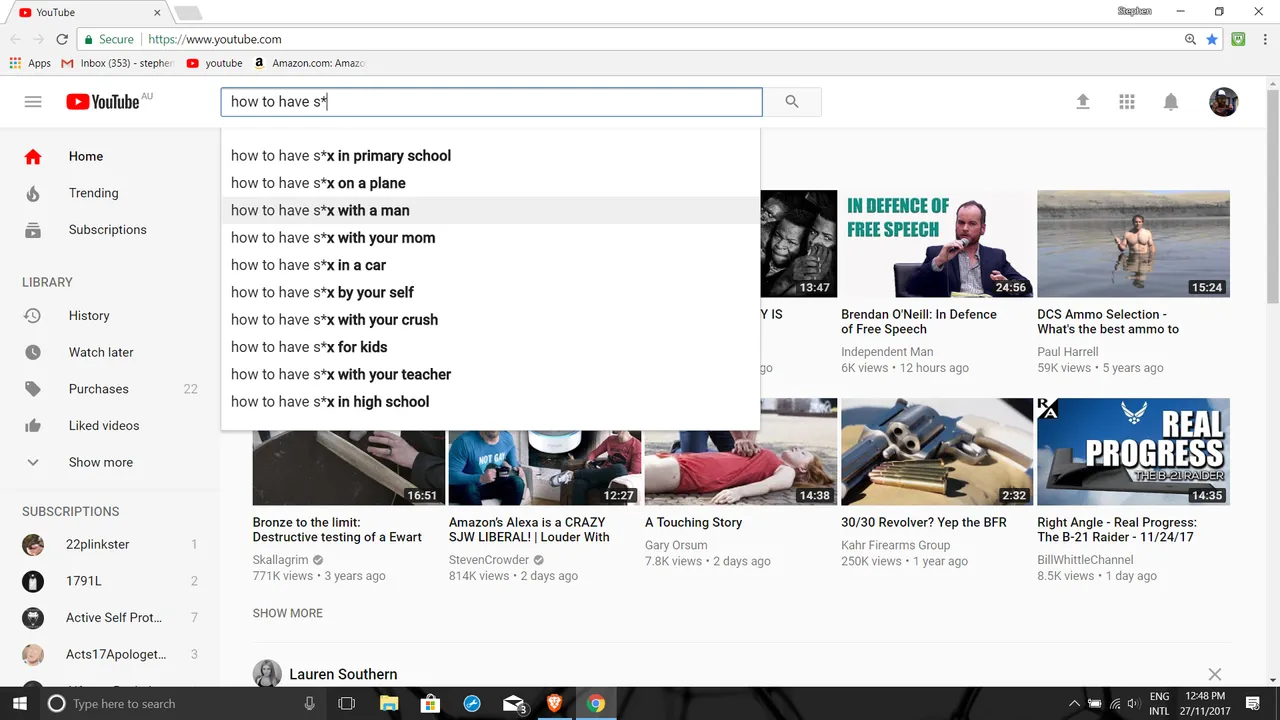Screen dimensions: 1280x720
Task: Bookmark the page with the star icon
Action: (x=1212, y=39)
